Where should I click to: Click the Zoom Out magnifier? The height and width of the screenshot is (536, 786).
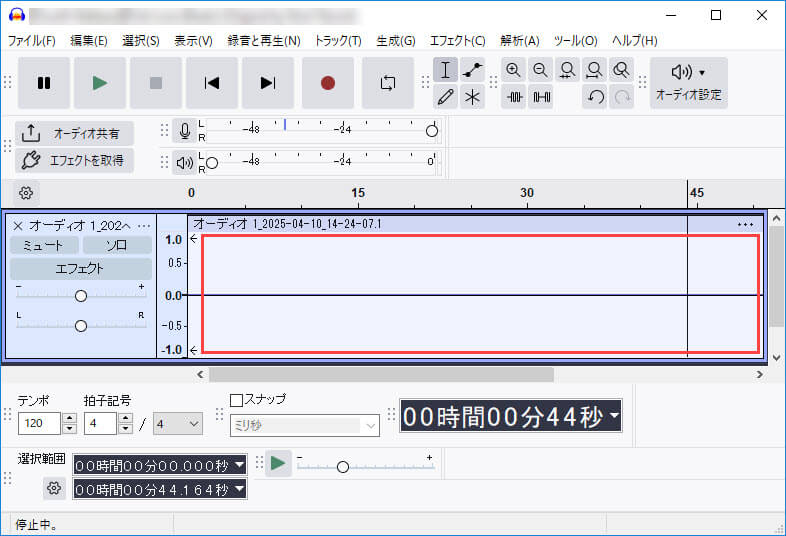(540, 70)
